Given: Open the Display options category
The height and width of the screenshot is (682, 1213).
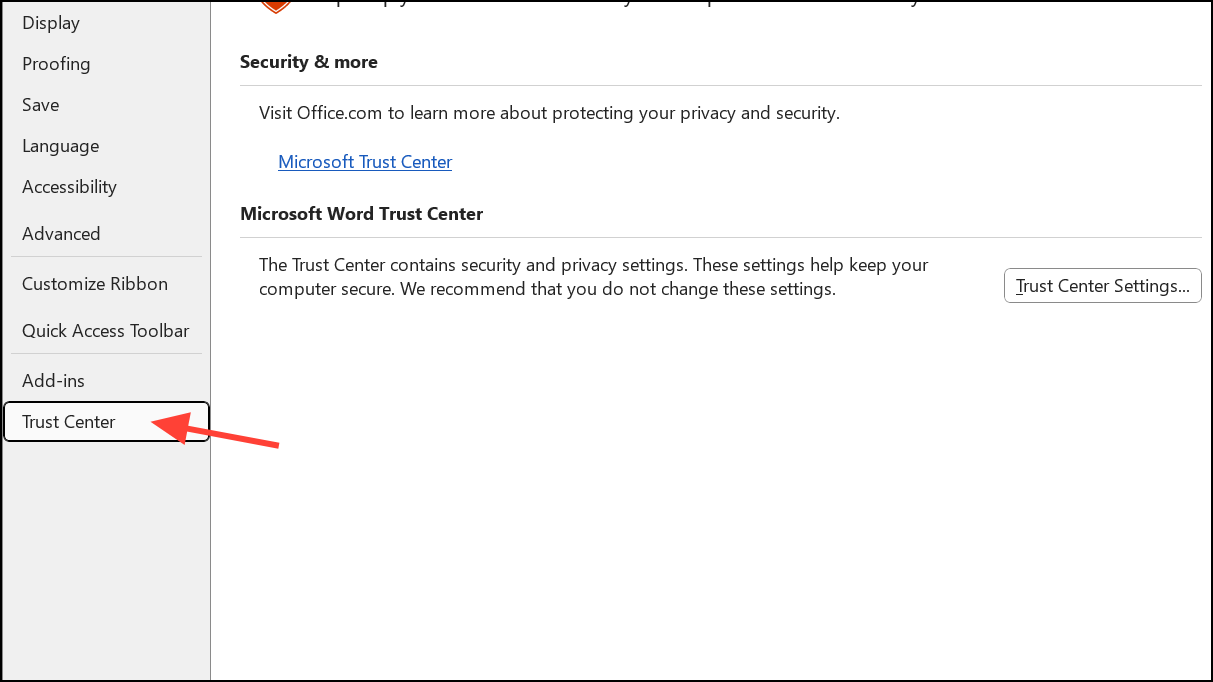Looking at the screenshot, I should [51, 23].
